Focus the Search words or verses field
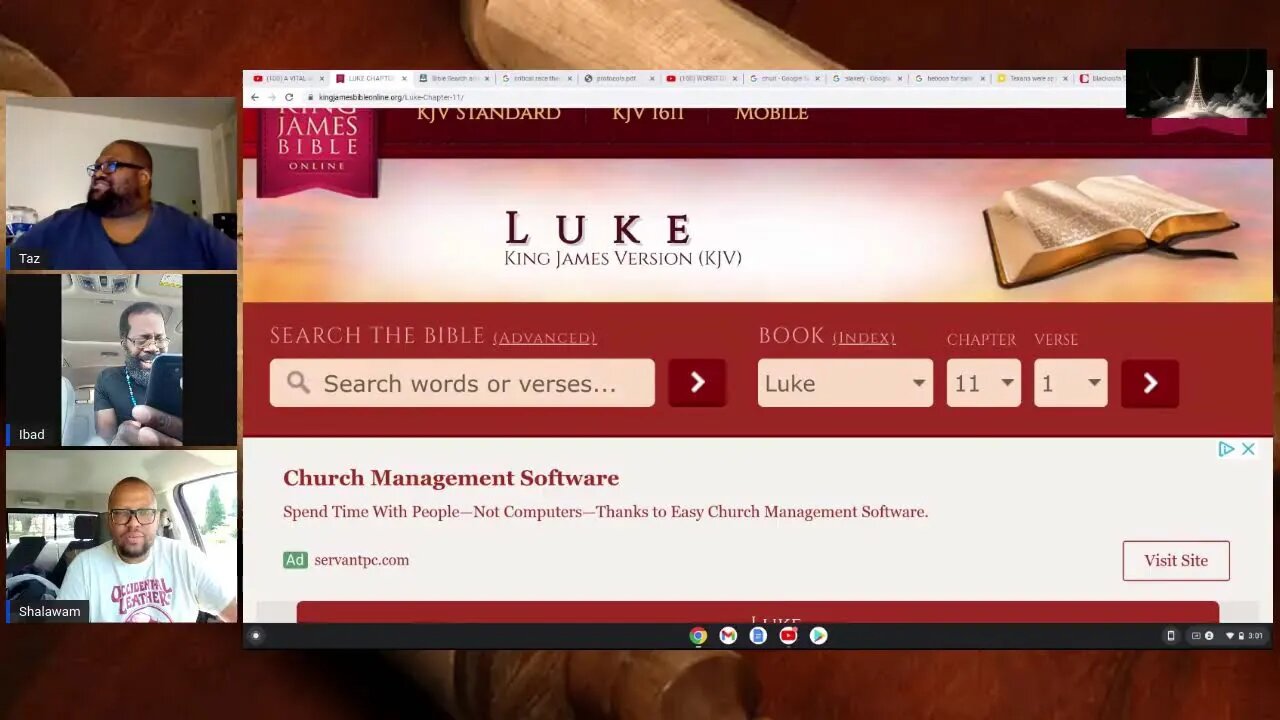This screenshot has height=720, width=1280. click(x=462, y=383)
